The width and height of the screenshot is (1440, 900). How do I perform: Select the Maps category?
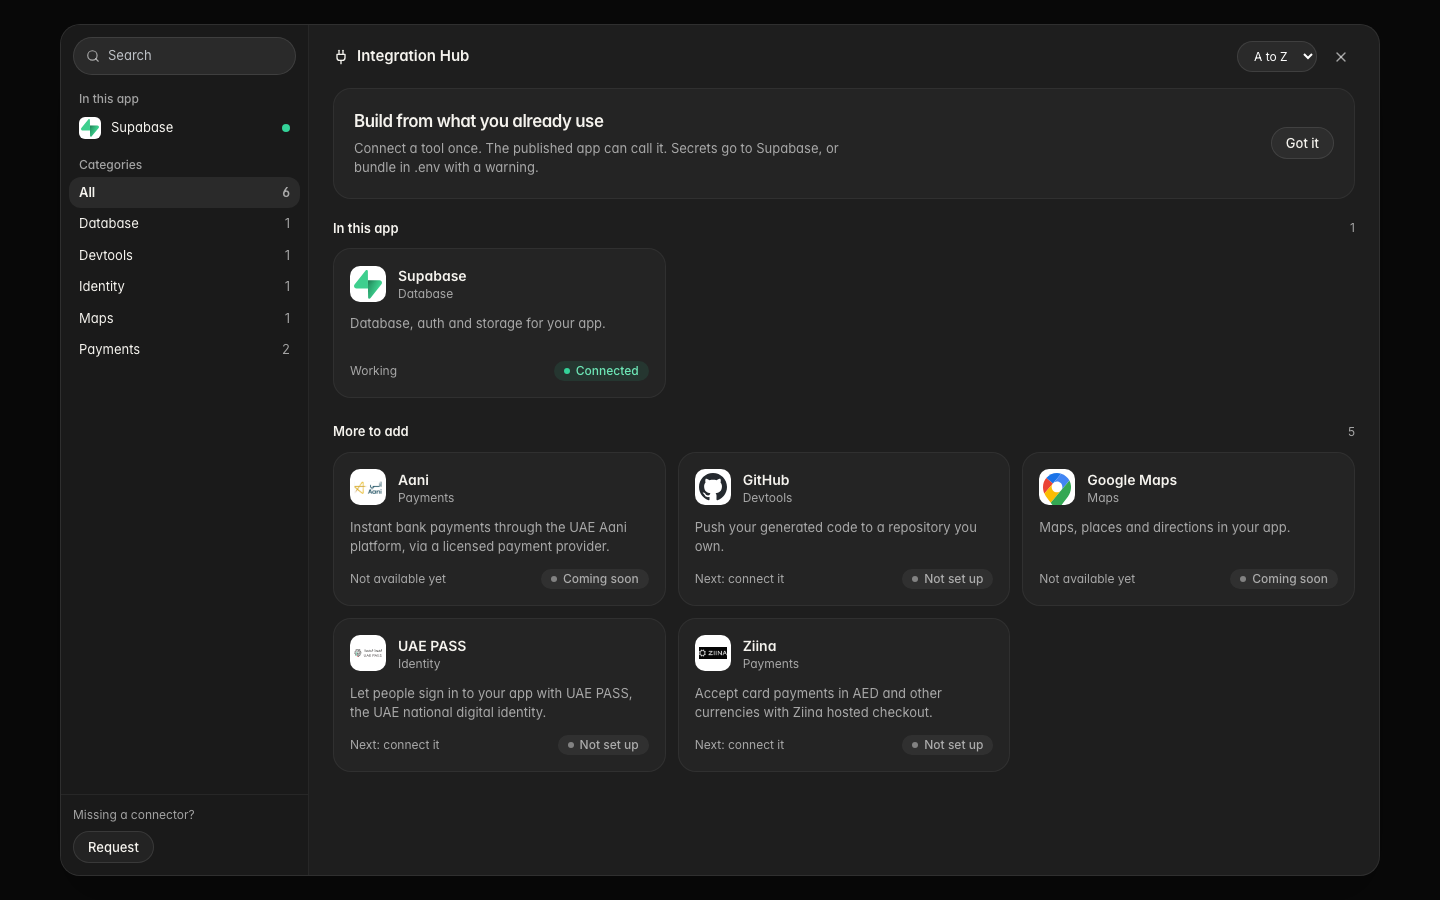coord(184,318)
